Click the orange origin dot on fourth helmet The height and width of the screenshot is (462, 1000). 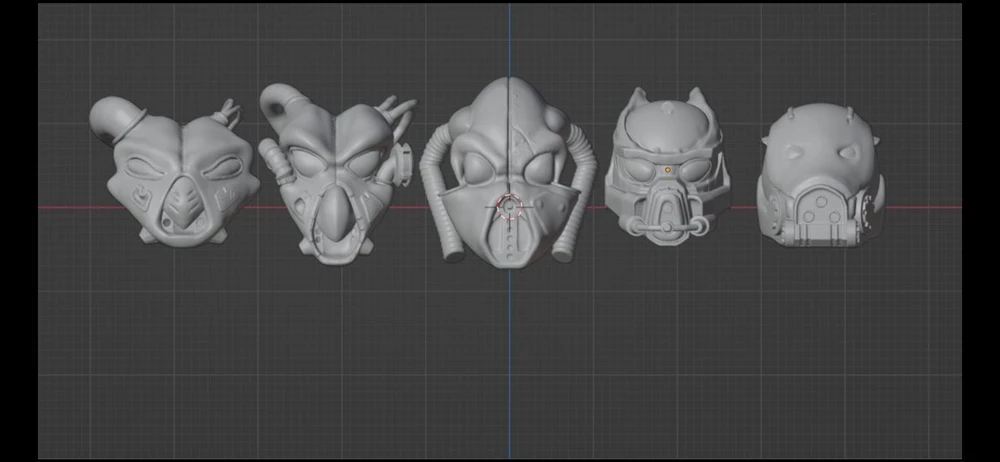pos(668,170)
